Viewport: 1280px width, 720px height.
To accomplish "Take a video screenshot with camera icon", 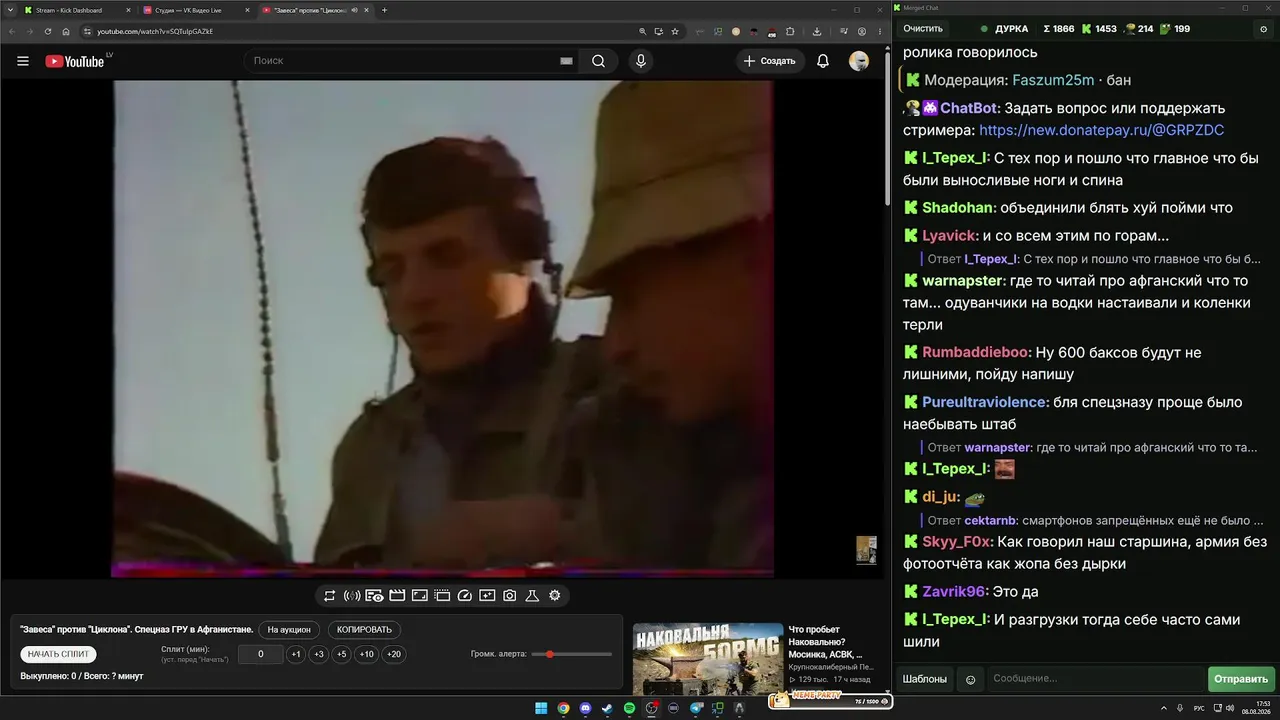I will point(509,596).
